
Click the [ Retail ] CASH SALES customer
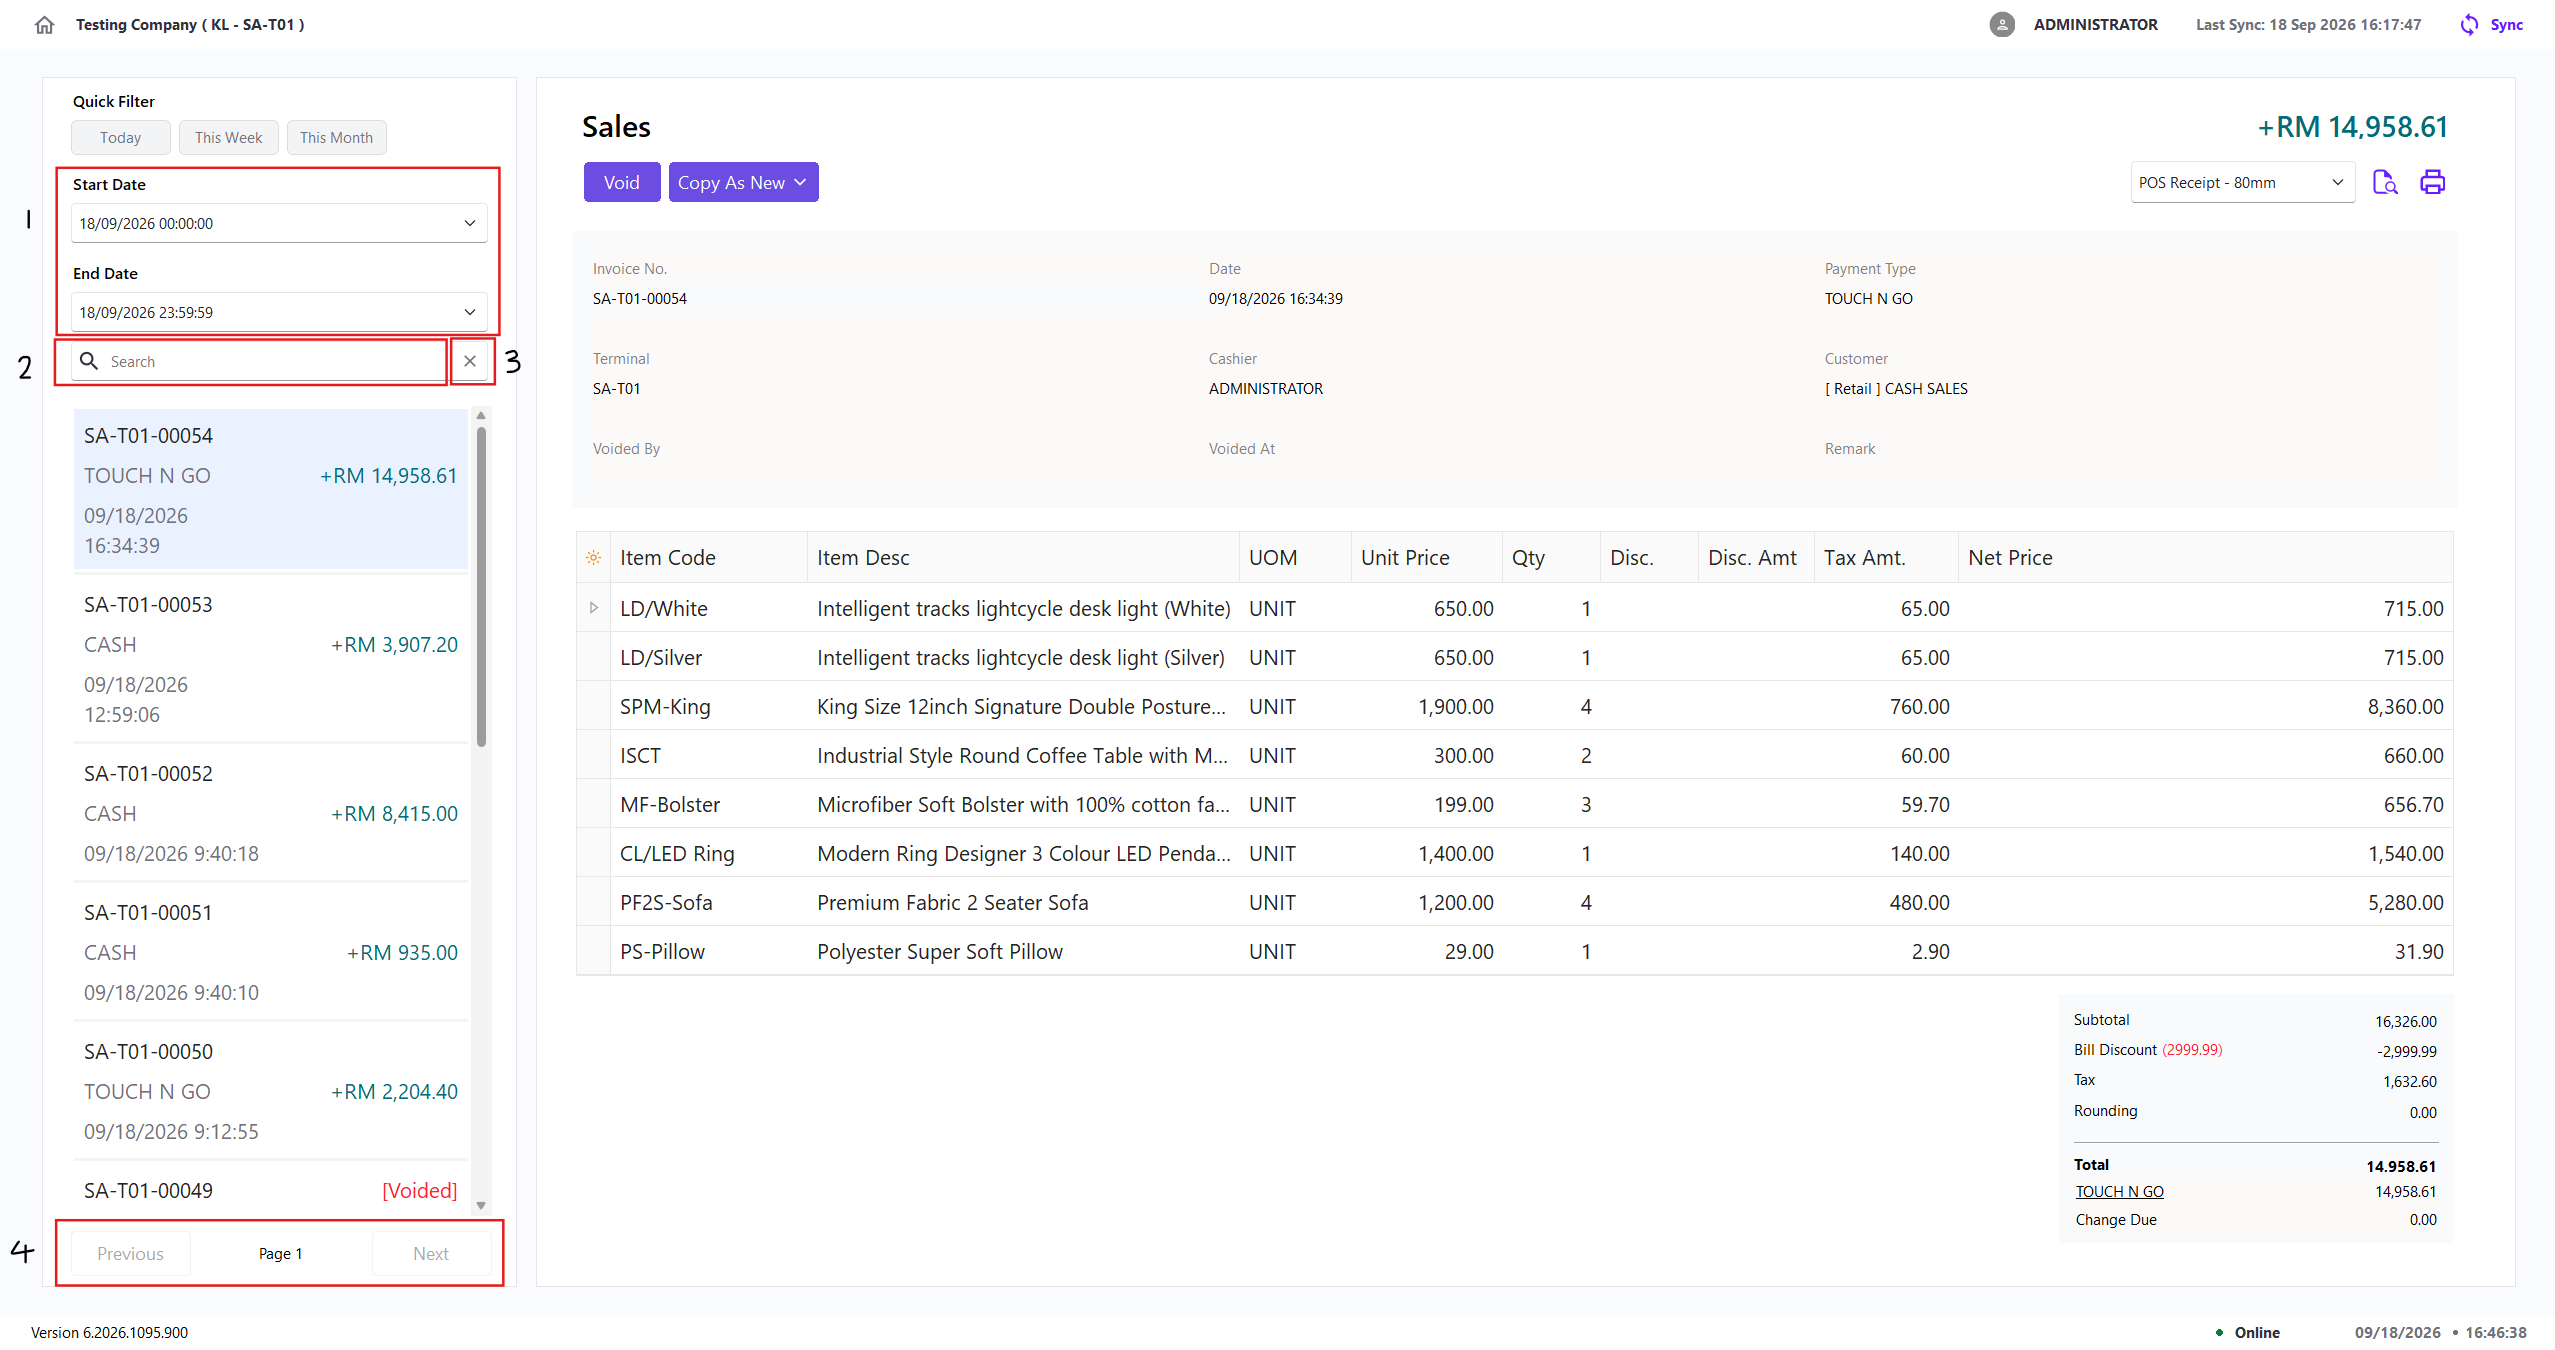[1895, 389]
